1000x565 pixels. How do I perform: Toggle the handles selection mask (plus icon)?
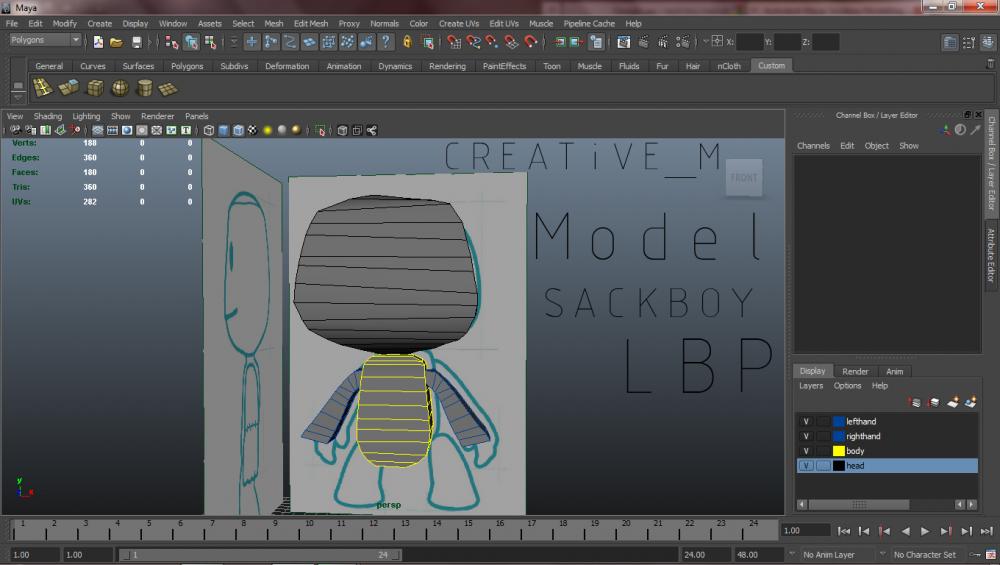252,42
